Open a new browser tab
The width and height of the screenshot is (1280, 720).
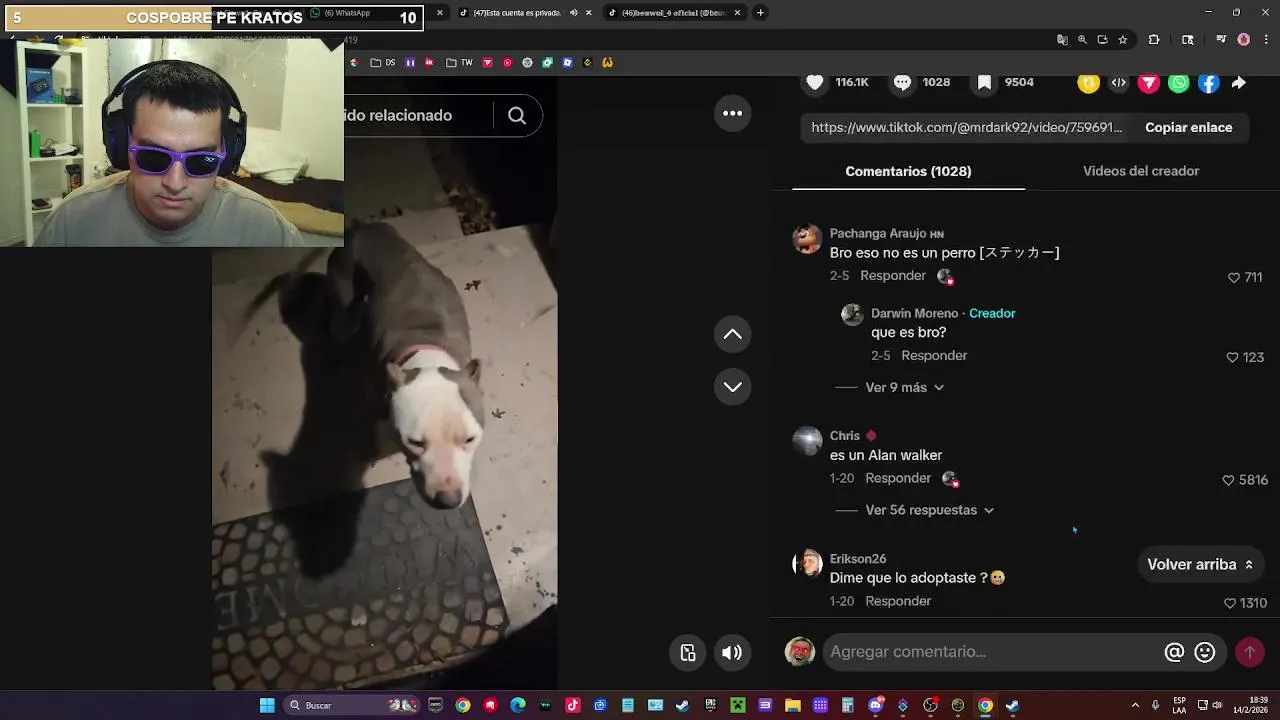(x=760, y=13)
